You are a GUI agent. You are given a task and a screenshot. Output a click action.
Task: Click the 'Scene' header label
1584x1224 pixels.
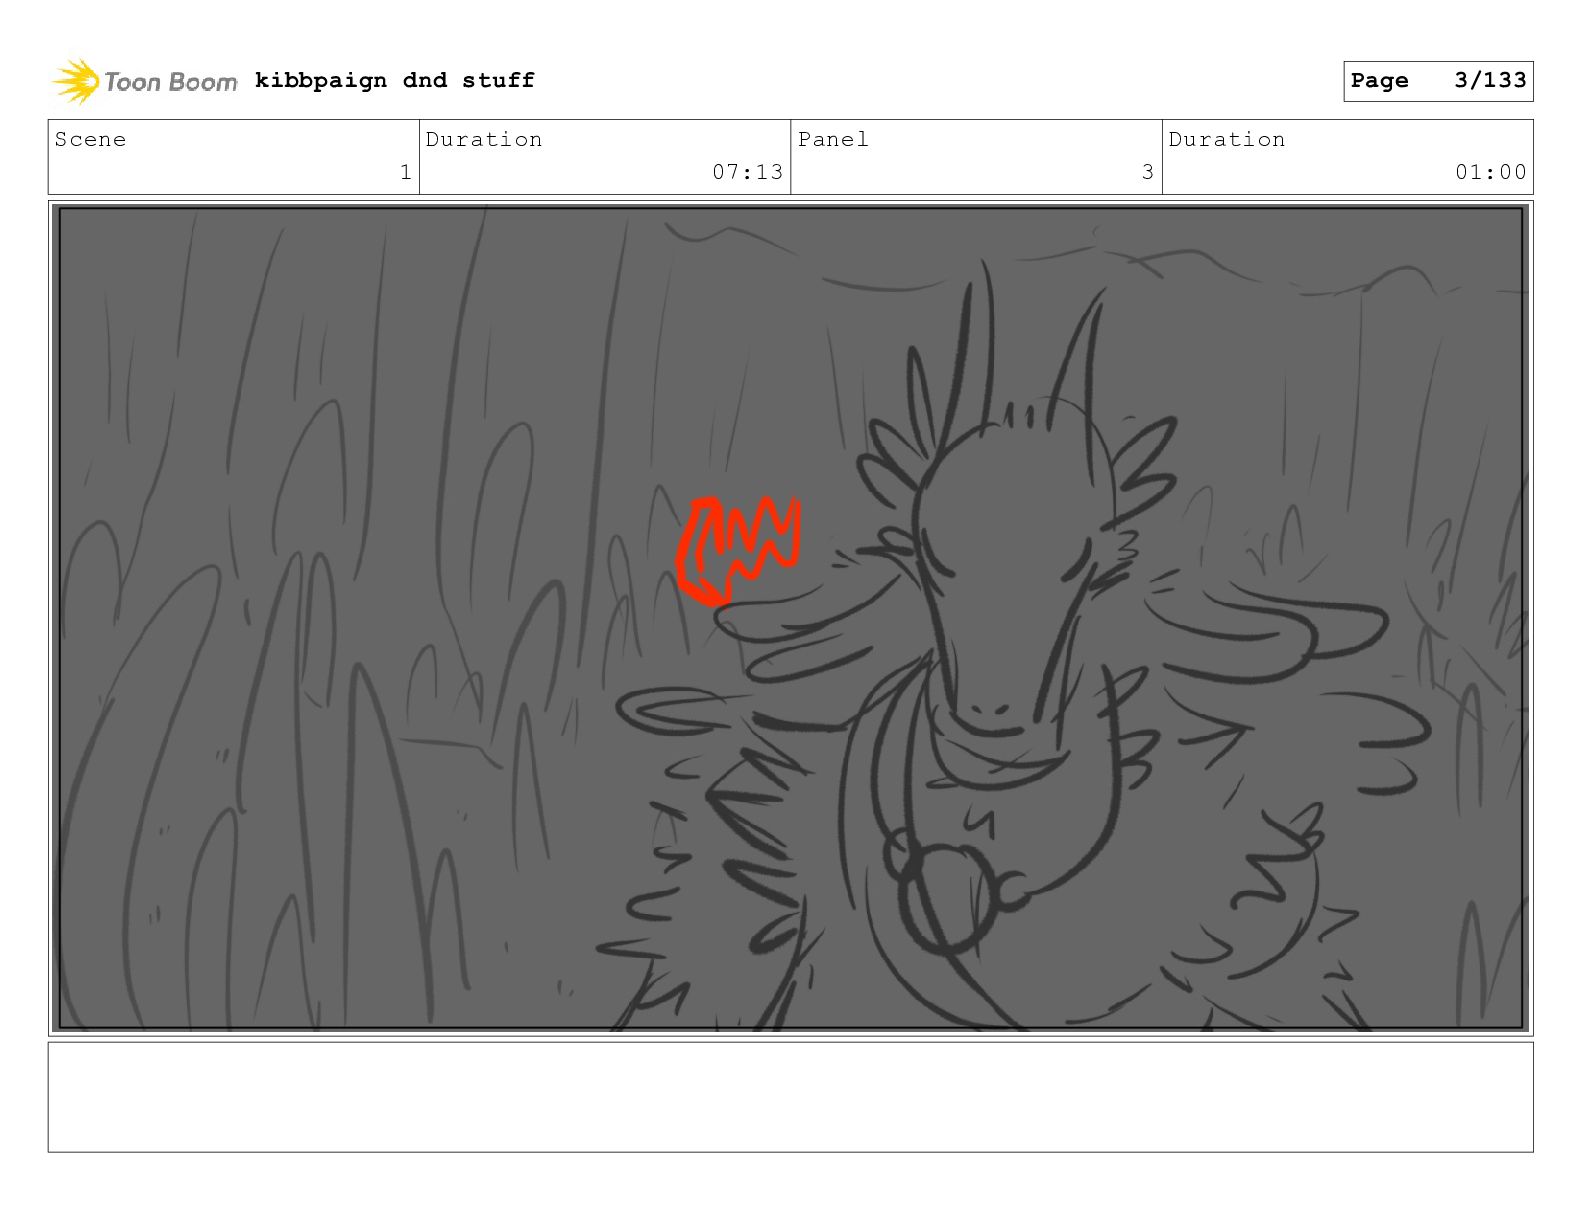click(x=90, y=139)
